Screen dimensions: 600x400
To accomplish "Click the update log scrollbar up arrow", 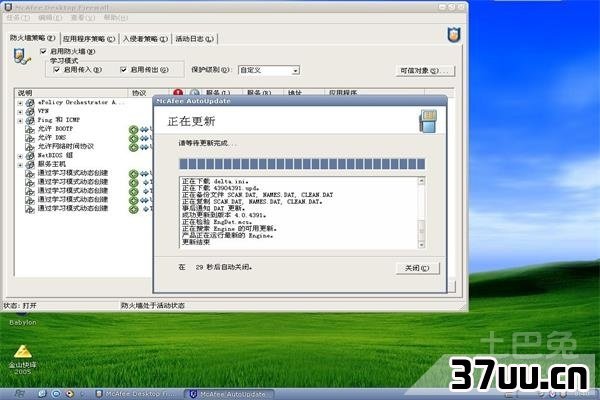I will [421, 181].
